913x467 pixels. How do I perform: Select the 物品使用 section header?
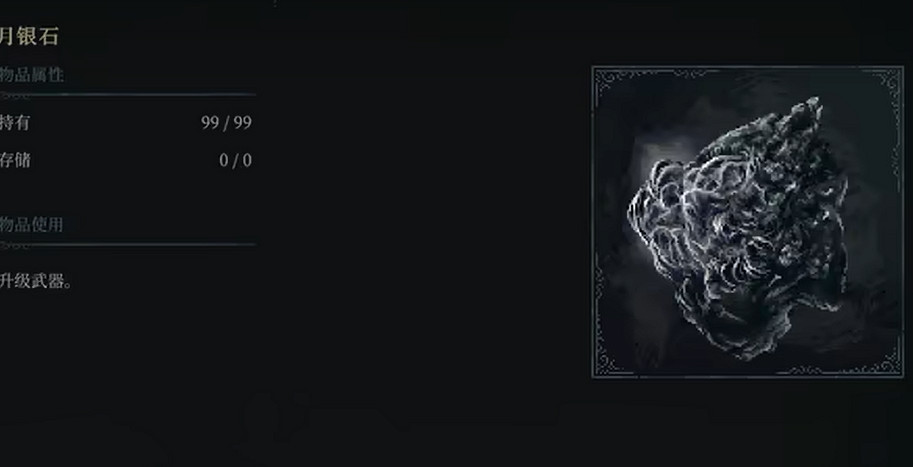click(x=31, y=225)
